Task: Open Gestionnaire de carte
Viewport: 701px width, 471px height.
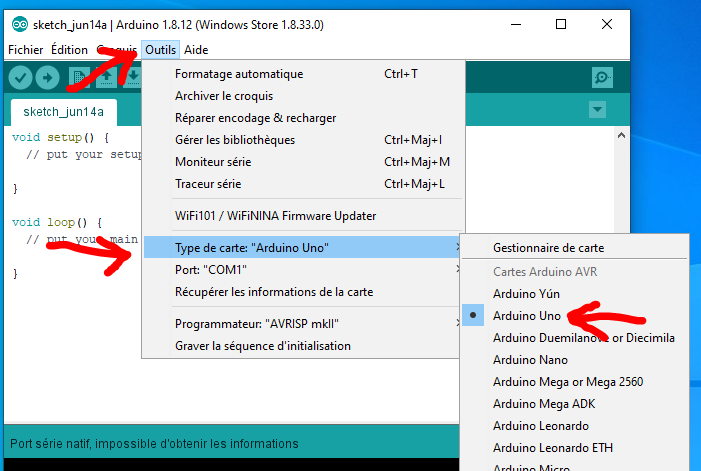Action: 548,248
